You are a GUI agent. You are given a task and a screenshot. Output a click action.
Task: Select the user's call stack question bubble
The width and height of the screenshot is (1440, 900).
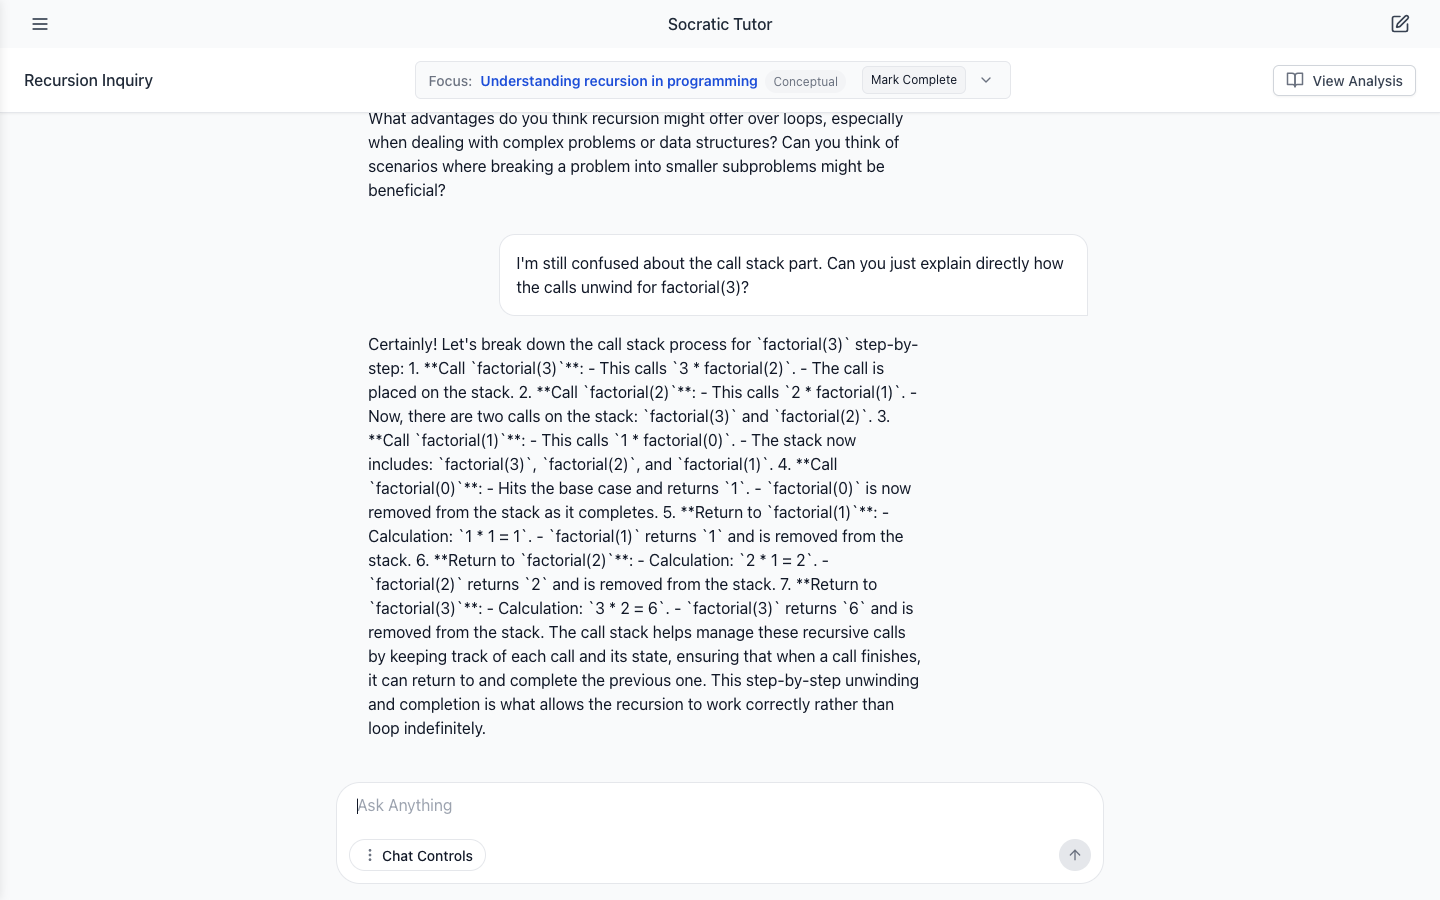pyautogui.click(x=793, y=275)
